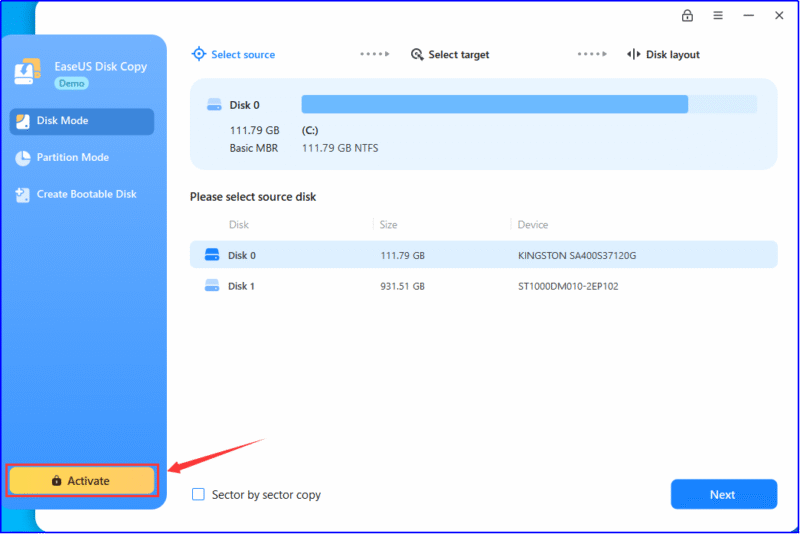Click the EaseUS Disk Copy logo icon
The image size is (800, 534).
pyautogui.click(x=28, y=71)
